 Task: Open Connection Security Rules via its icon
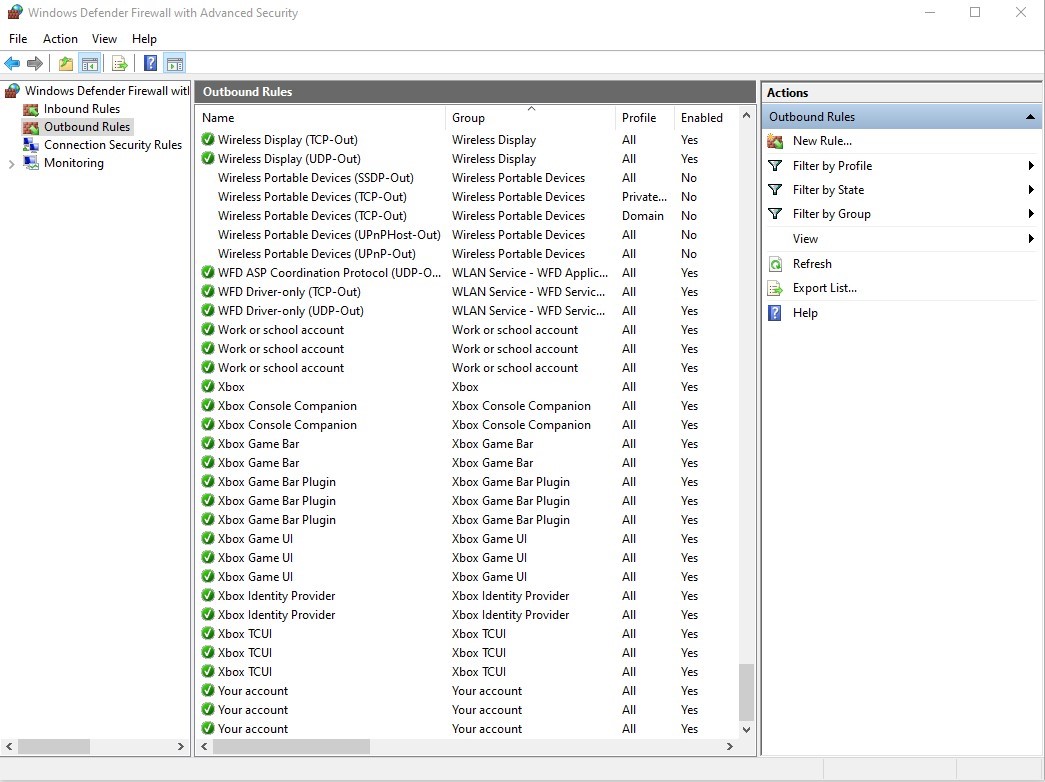click(31, 145)
